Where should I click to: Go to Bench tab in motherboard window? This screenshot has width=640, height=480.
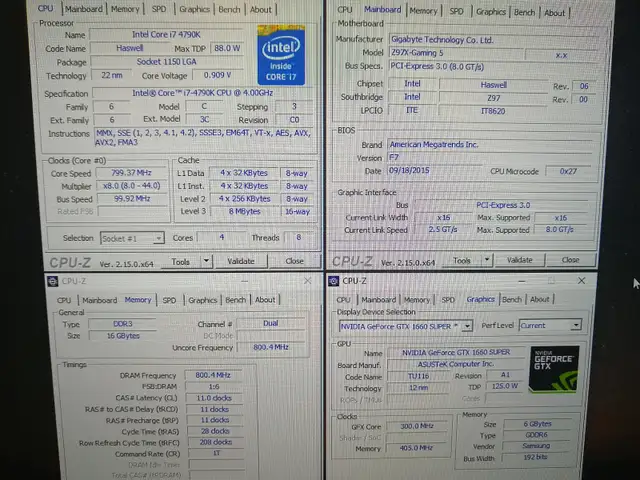(524, 12)
